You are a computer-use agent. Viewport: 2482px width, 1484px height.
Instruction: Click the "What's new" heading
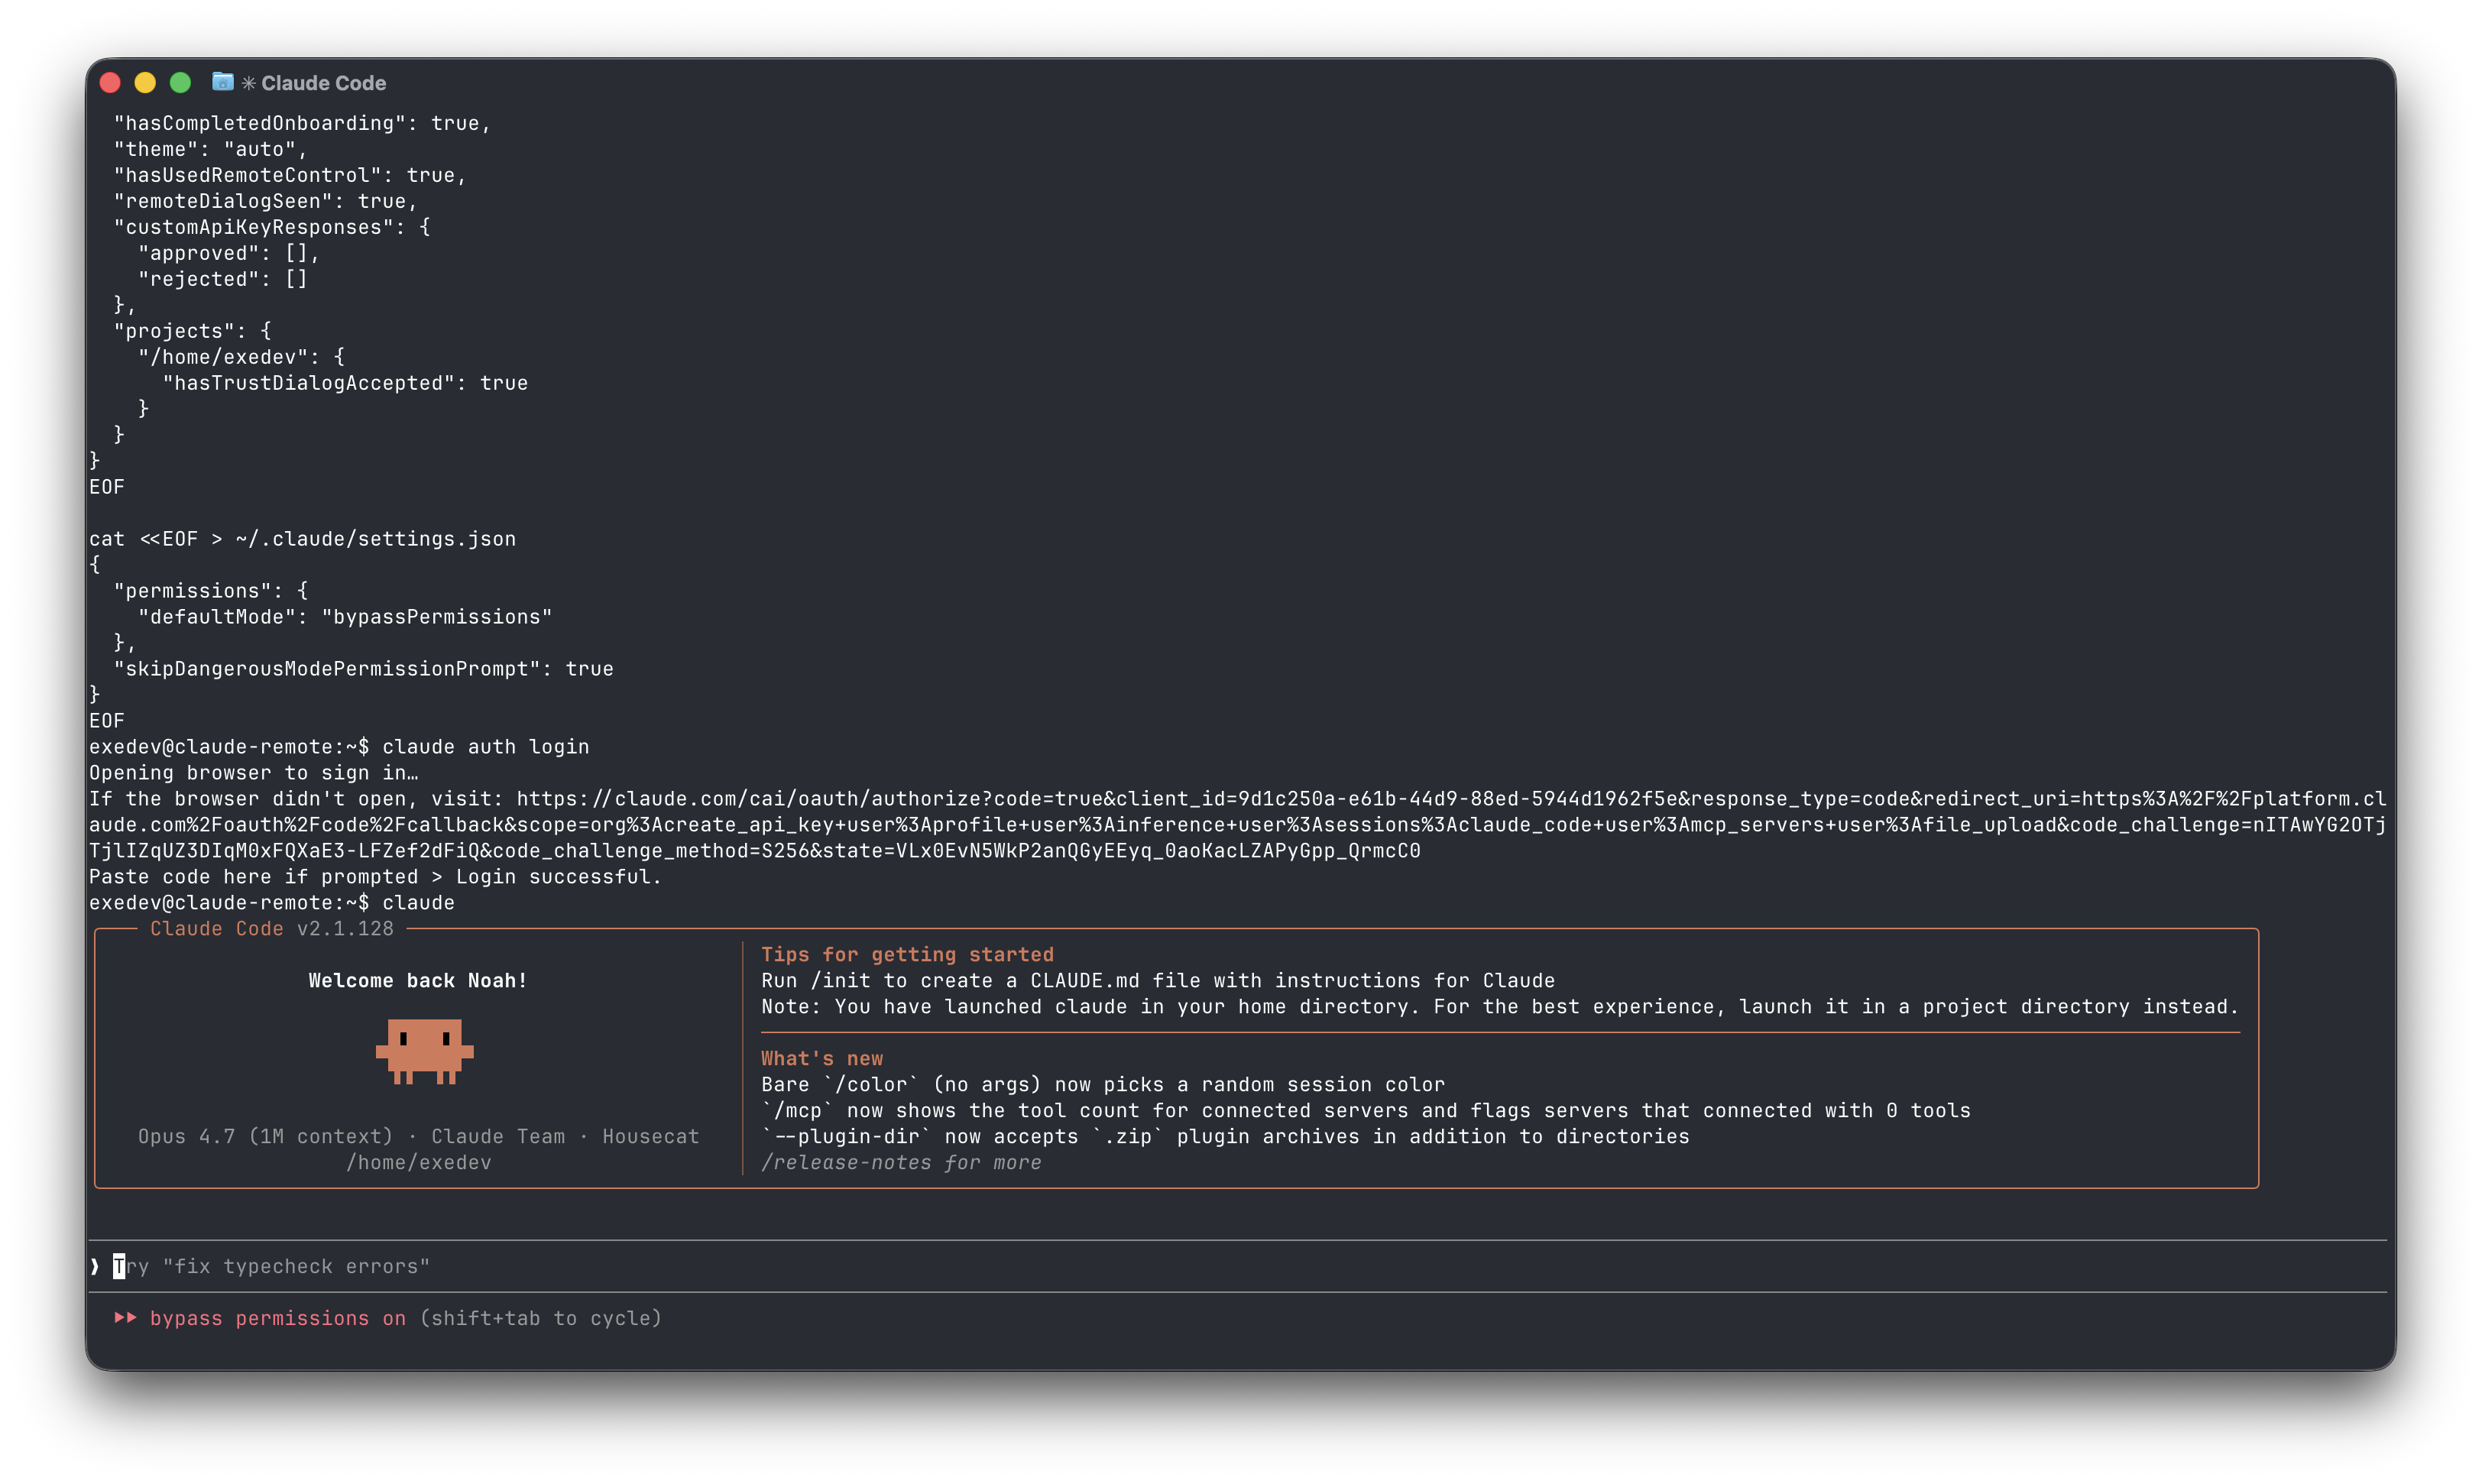pos(822,1058)
